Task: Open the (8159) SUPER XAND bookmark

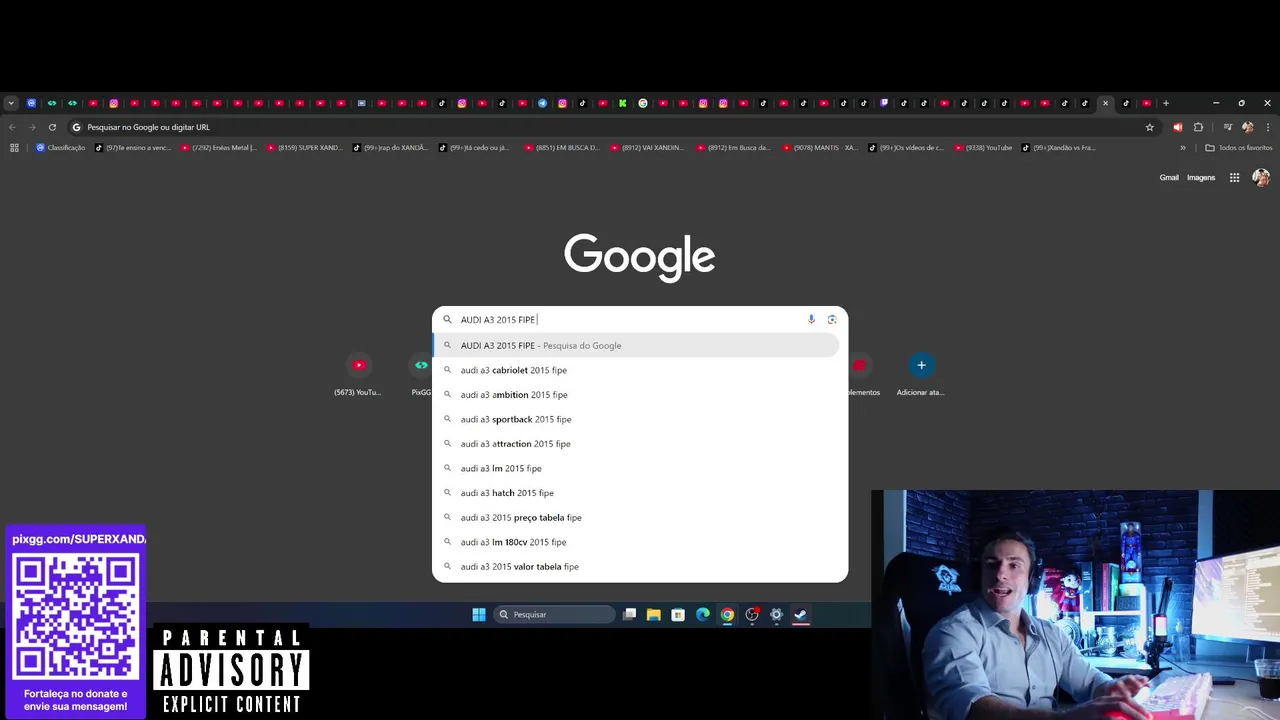Action: coord(305,148)
